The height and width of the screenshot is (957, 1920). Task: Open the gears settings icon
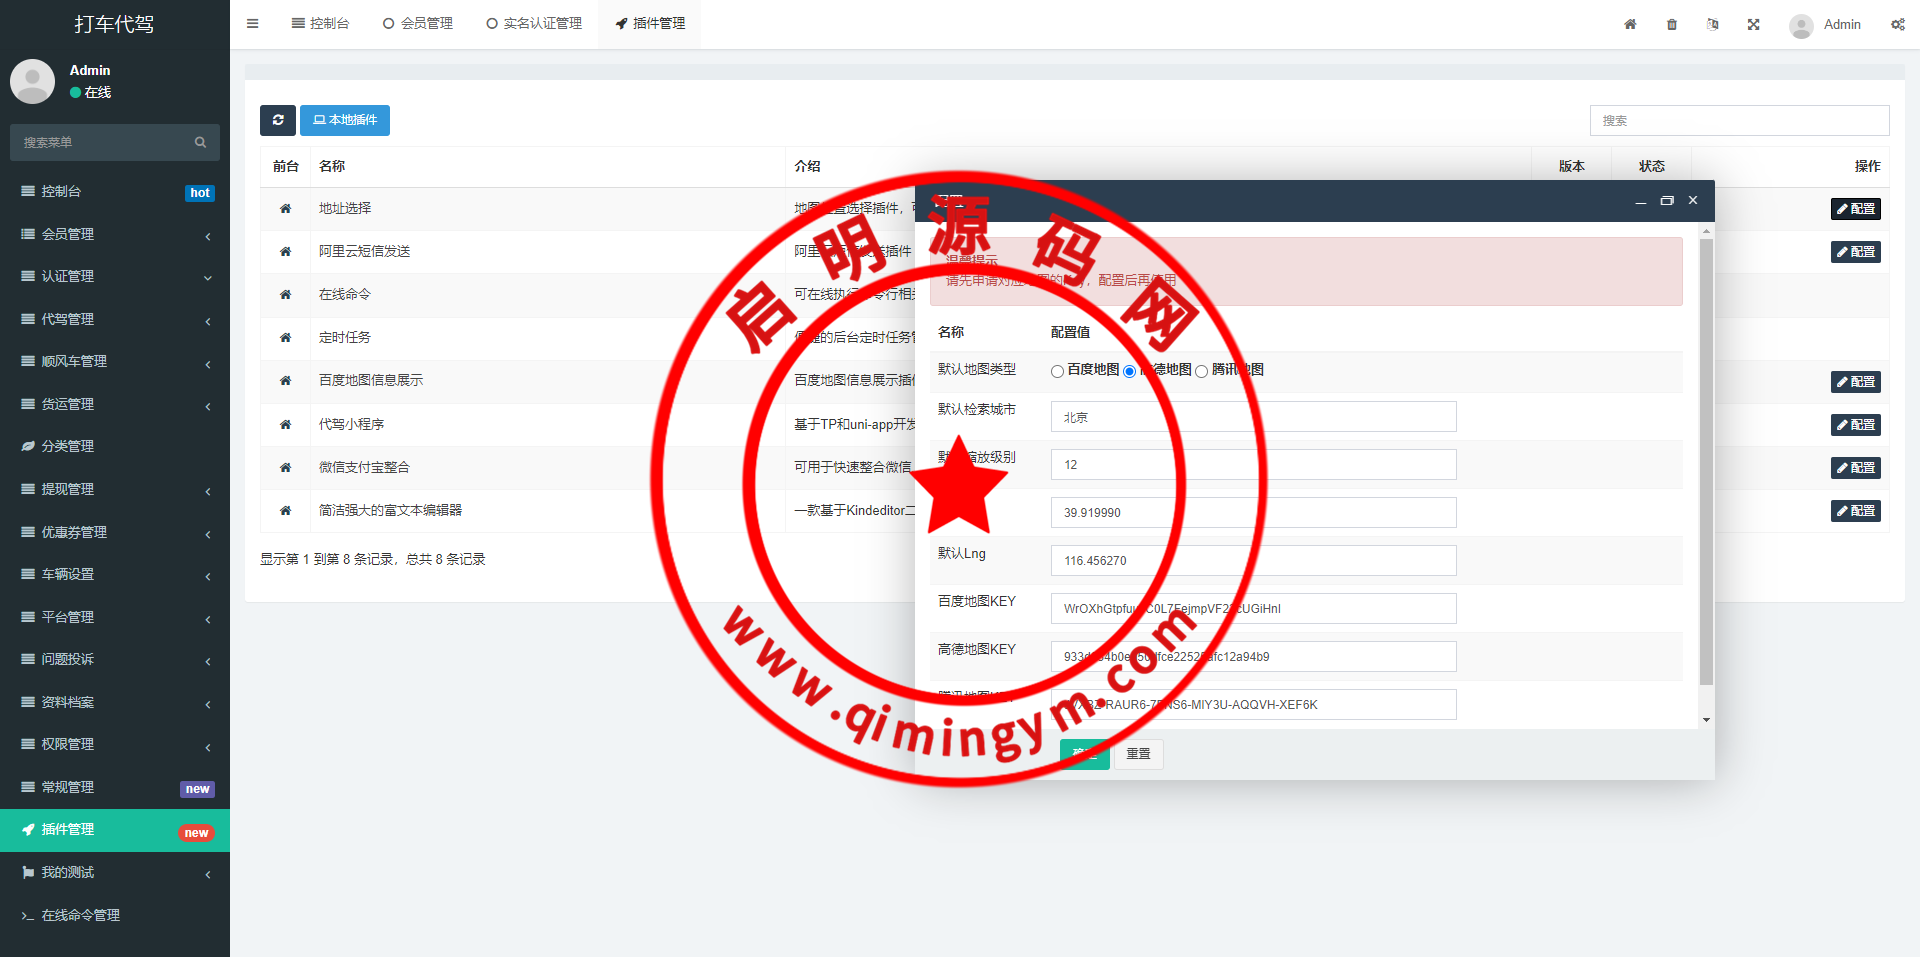[1897, 24]
